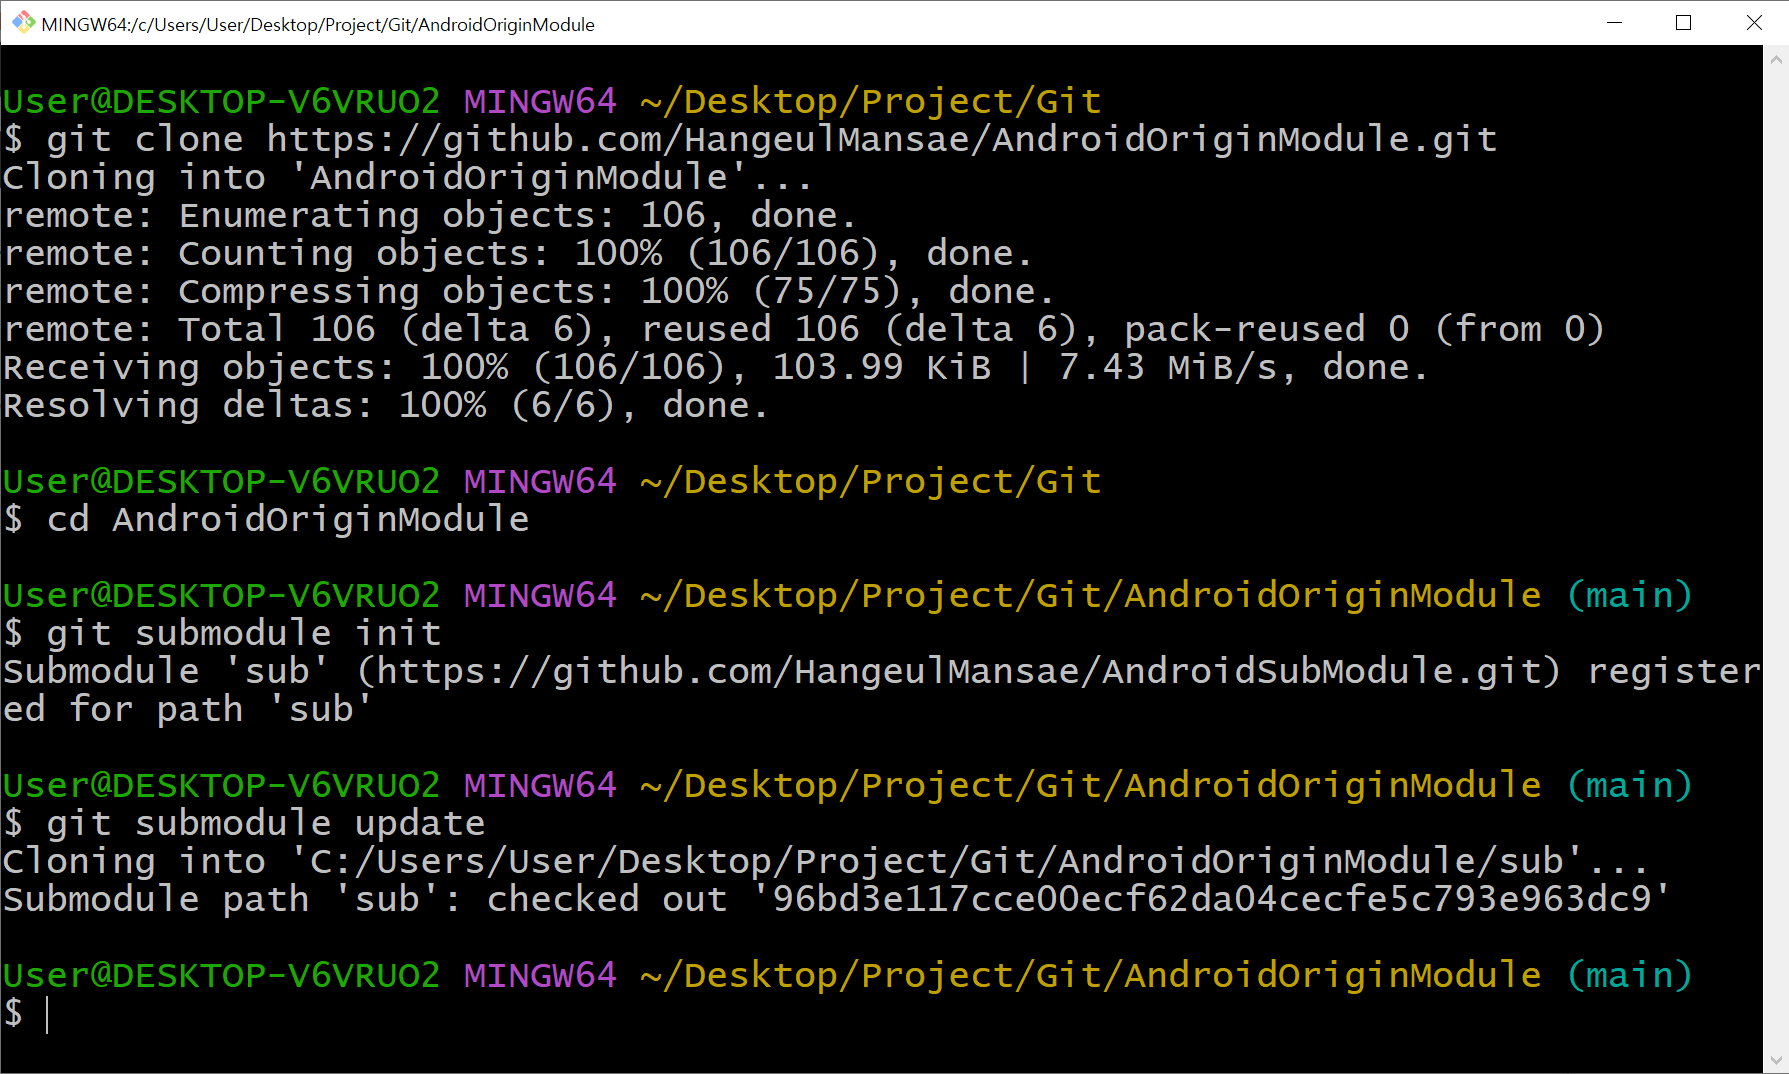Click the Git Bash icon in title bar
This screenshot has height=1074, width=1789.
click(x=22, y=23)
